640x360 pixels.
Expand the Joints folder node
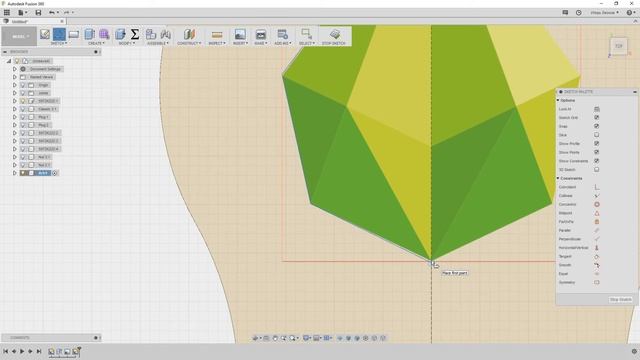[15, 93]
